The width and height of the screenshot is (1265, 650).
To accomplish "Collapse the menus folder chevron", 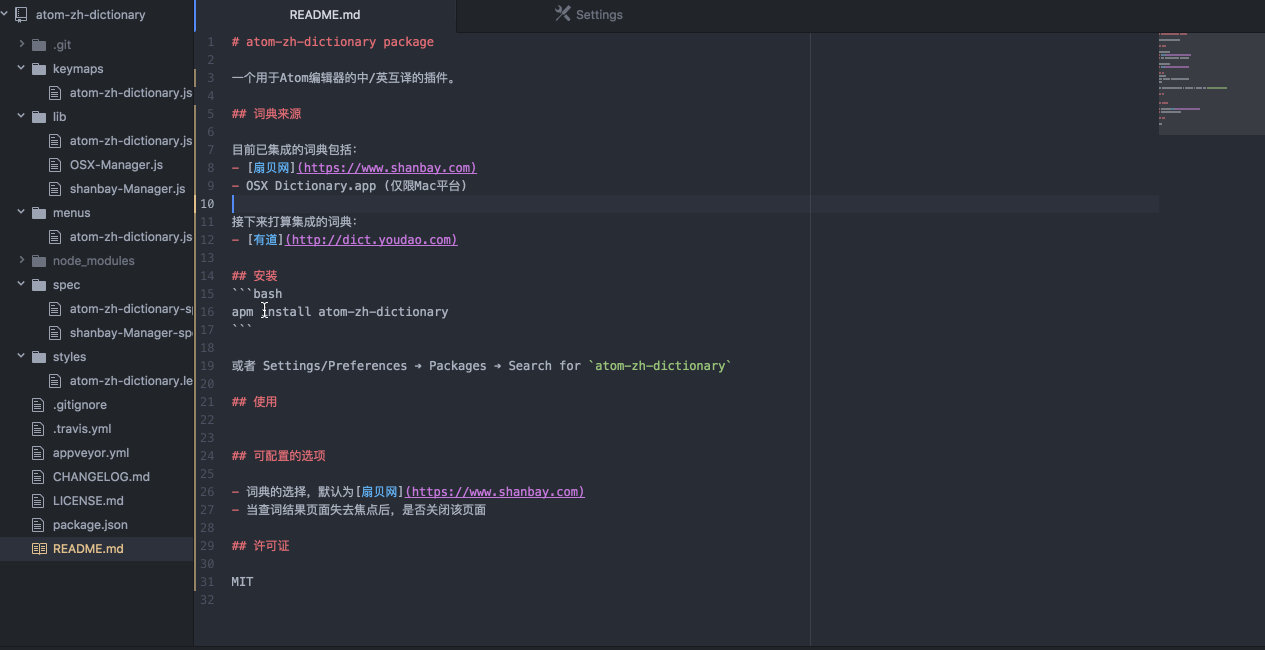I will point(22,213).
